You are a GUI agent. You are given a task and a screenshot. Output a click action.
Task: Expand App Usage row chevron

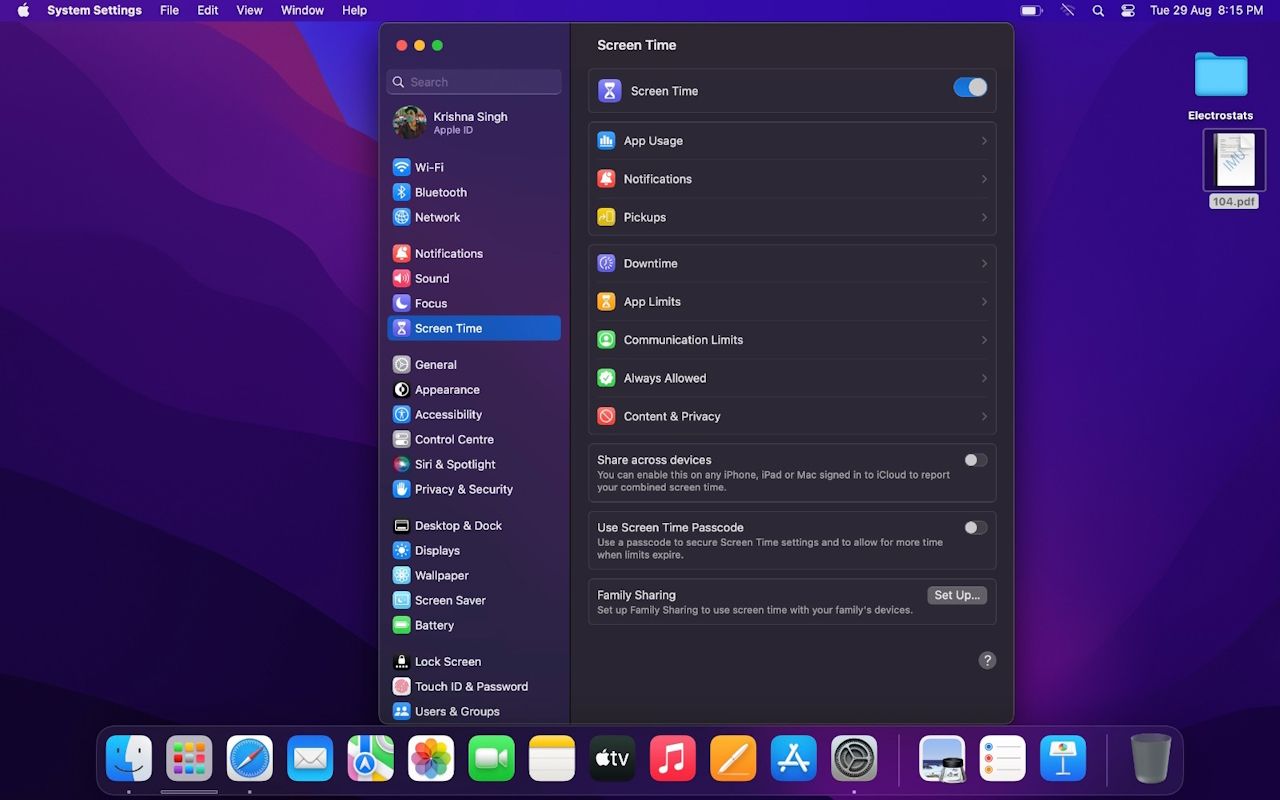[x=983, y=141]
